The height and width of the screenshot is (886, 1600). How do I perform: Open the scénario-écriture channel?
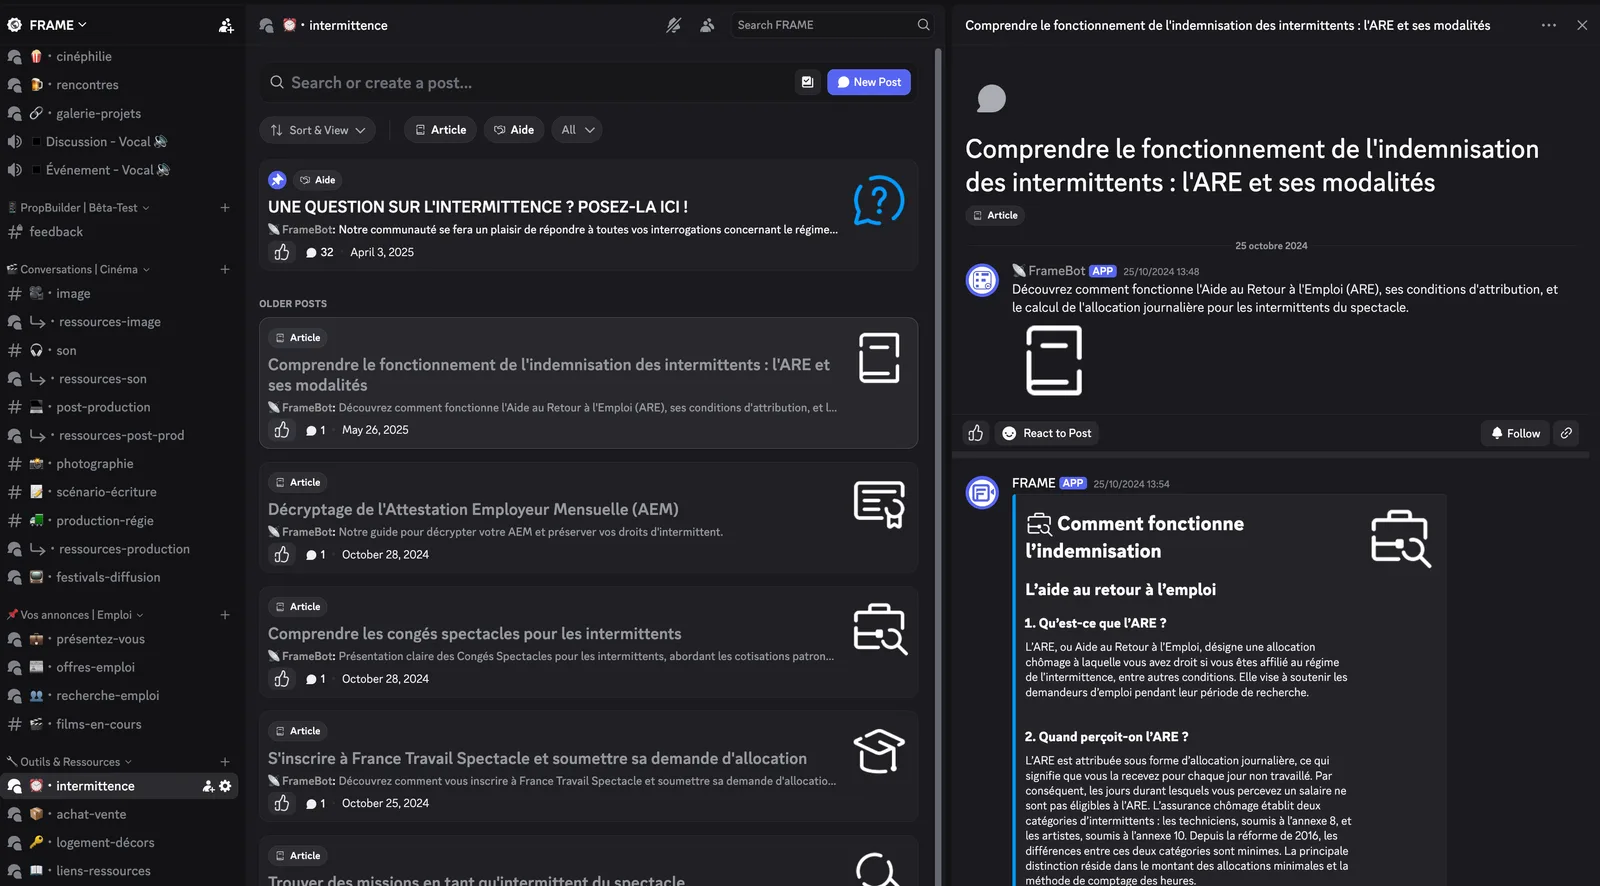(x=120, y=492)
